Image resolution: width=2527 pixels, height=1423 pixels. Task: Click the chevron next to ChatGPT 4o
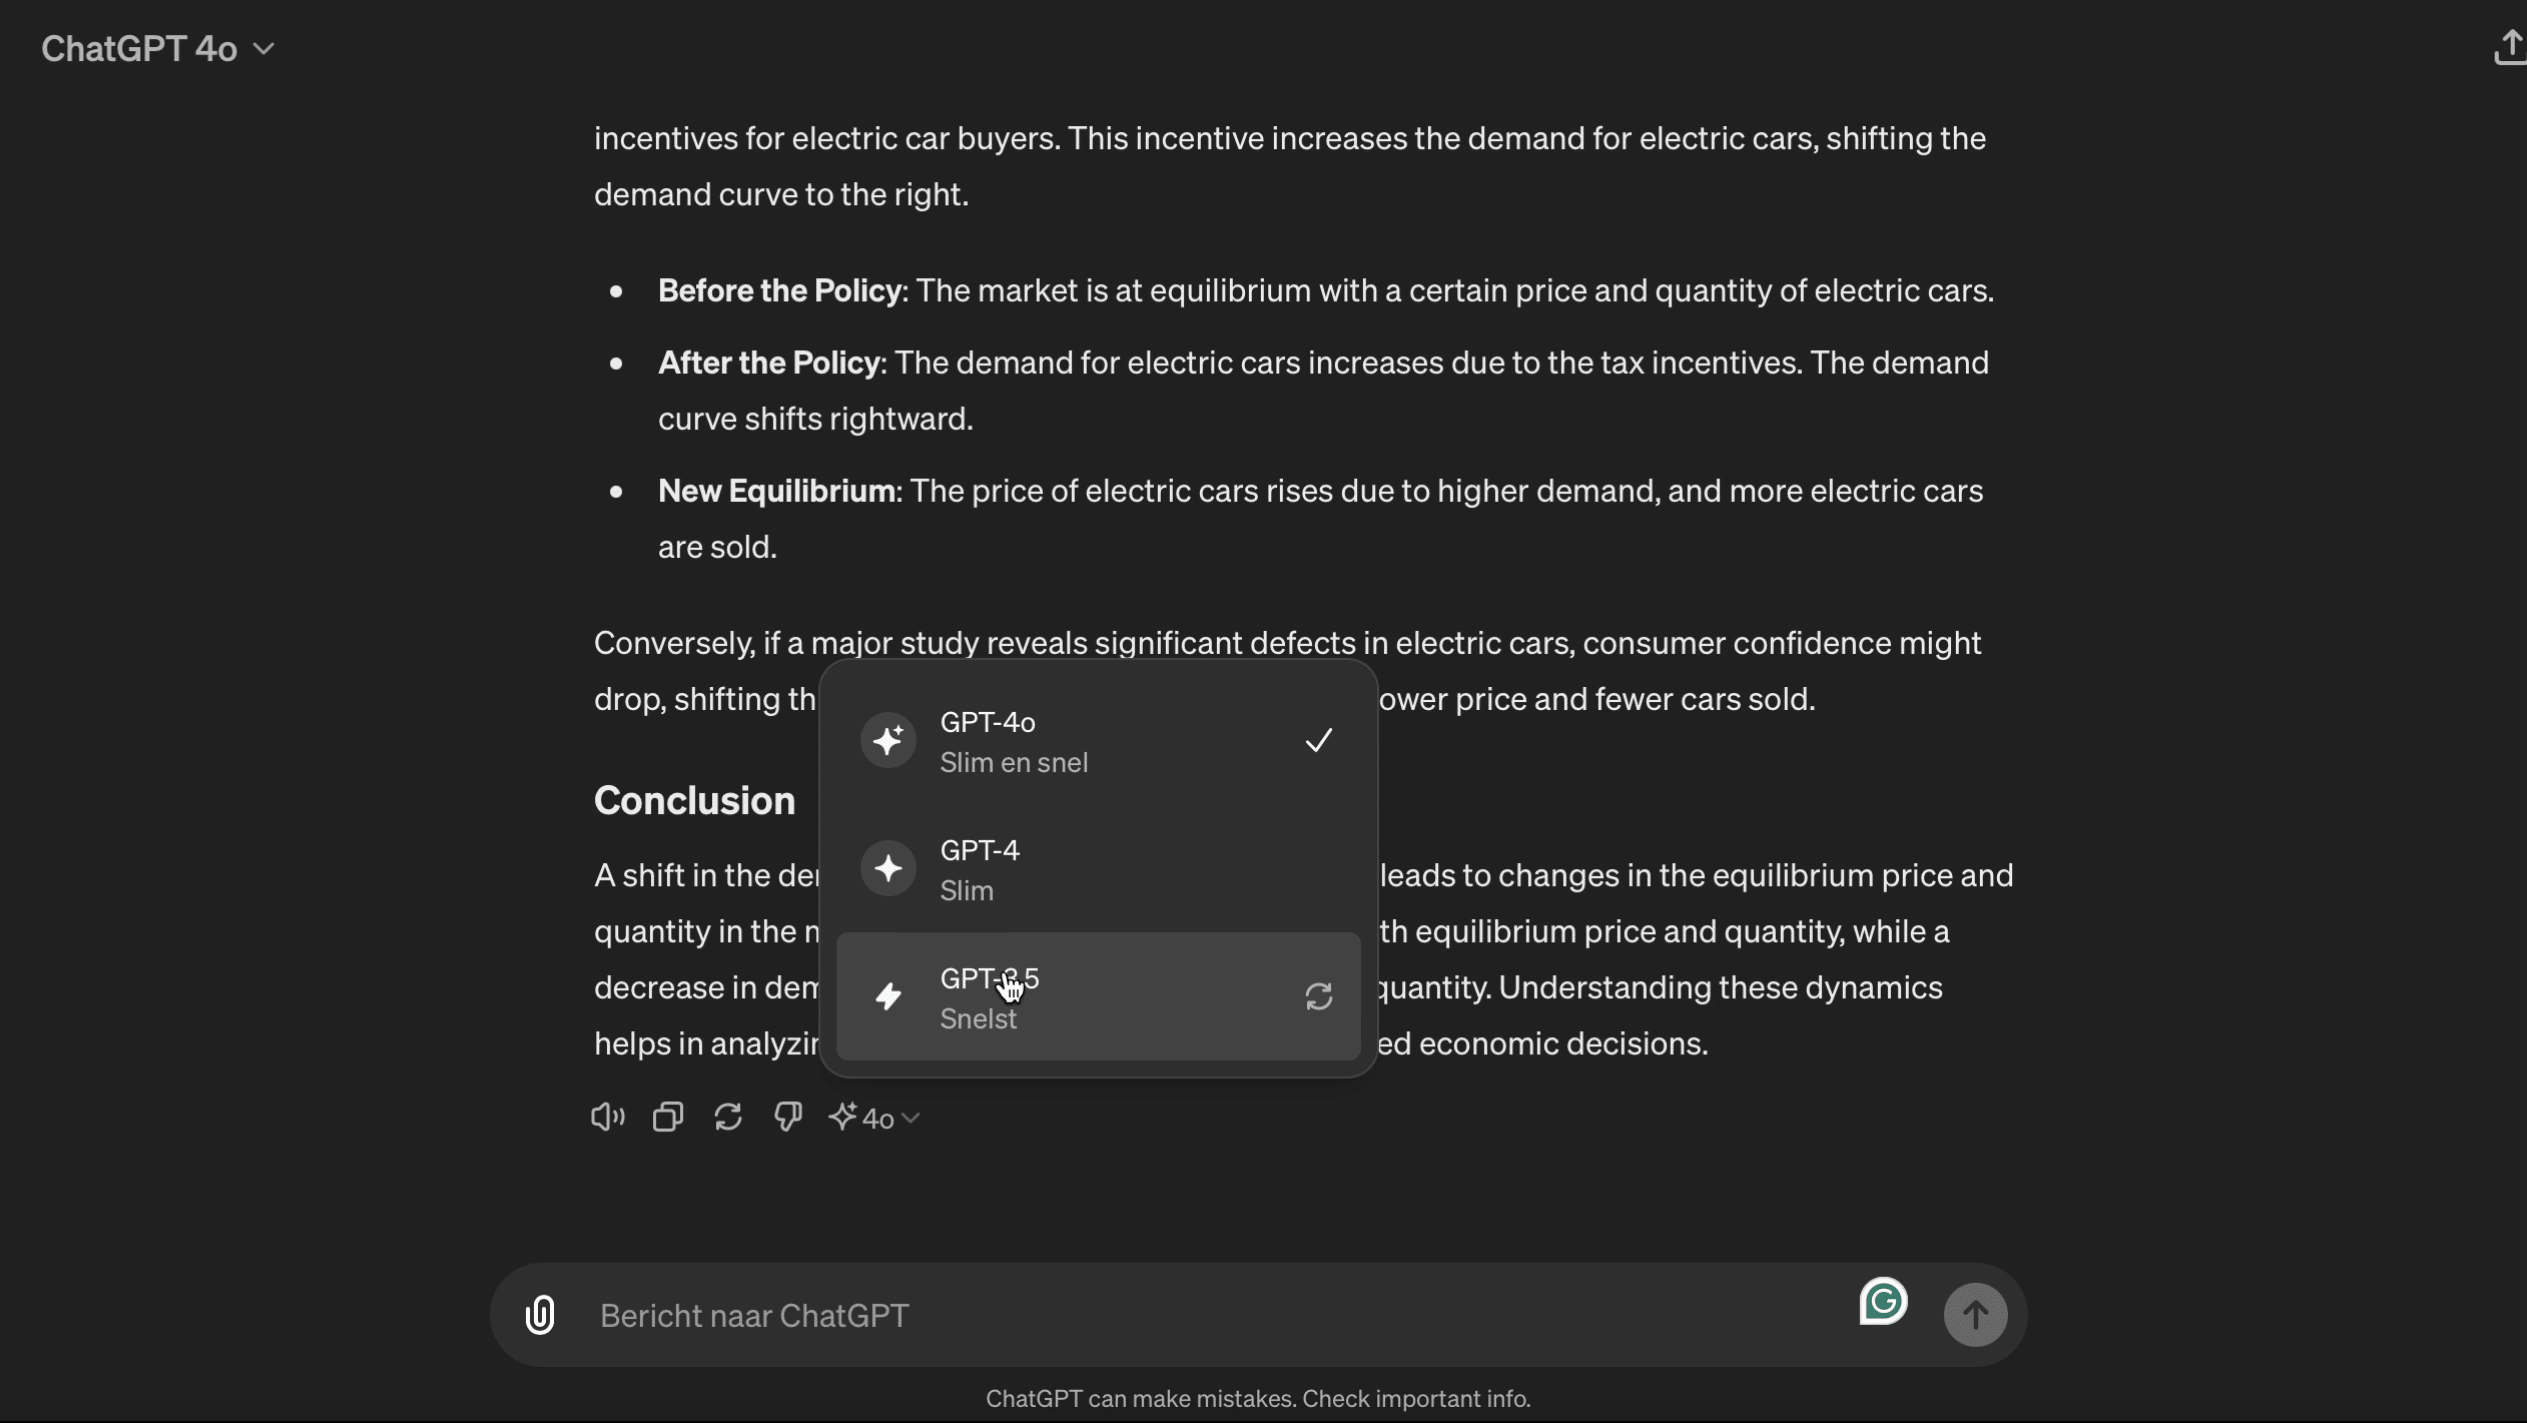tap(264, 49)
